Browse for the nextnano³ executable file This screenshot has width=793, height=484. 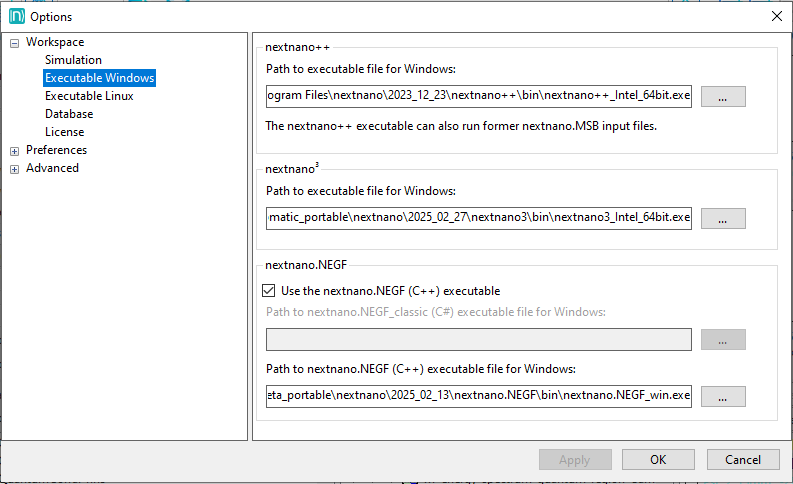(x=723, y=218)
